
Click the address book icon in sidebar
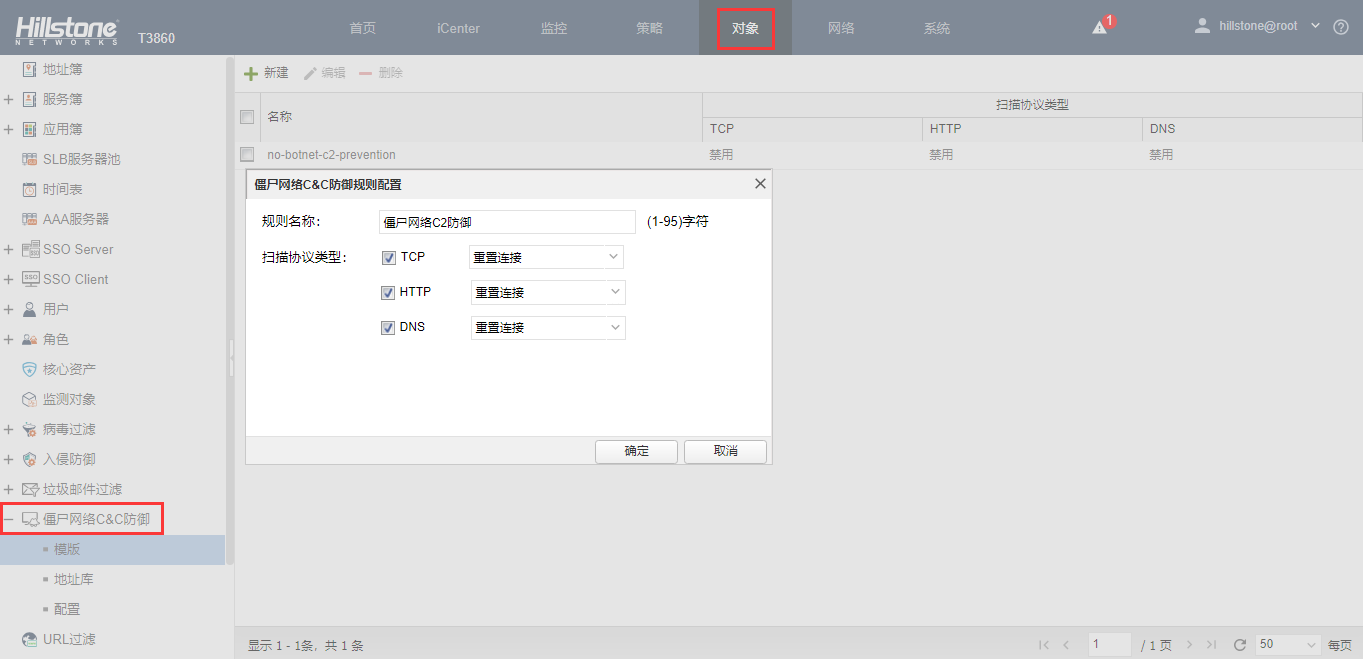[29, 70]
